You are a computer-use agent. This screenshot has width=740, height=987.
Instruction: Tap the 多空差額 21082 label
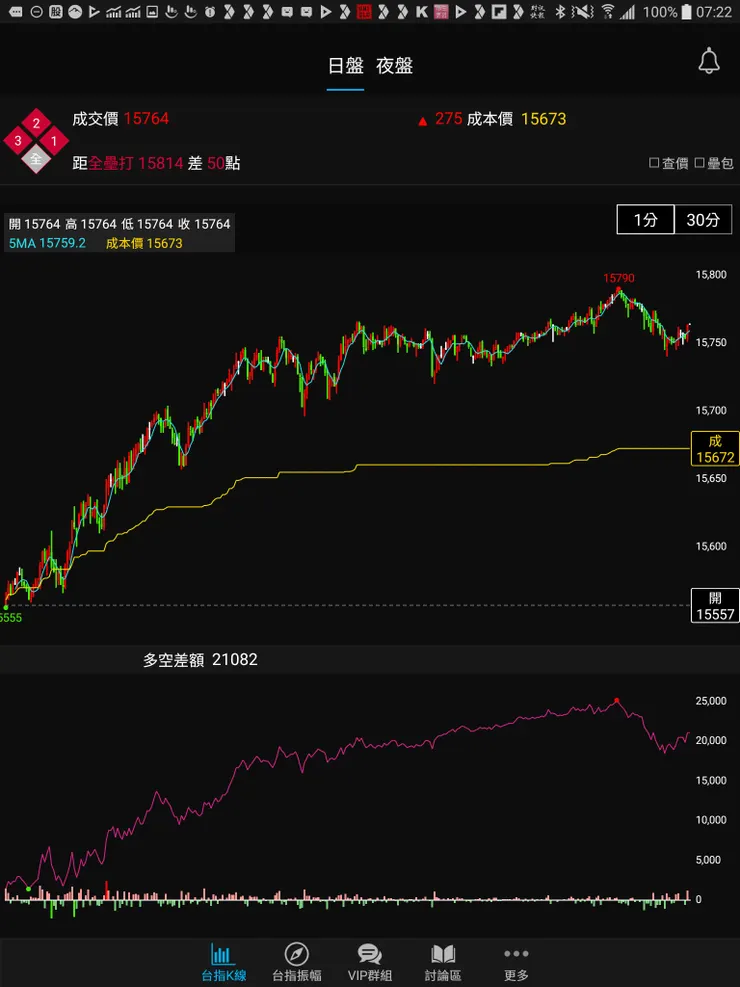[200, 660]
